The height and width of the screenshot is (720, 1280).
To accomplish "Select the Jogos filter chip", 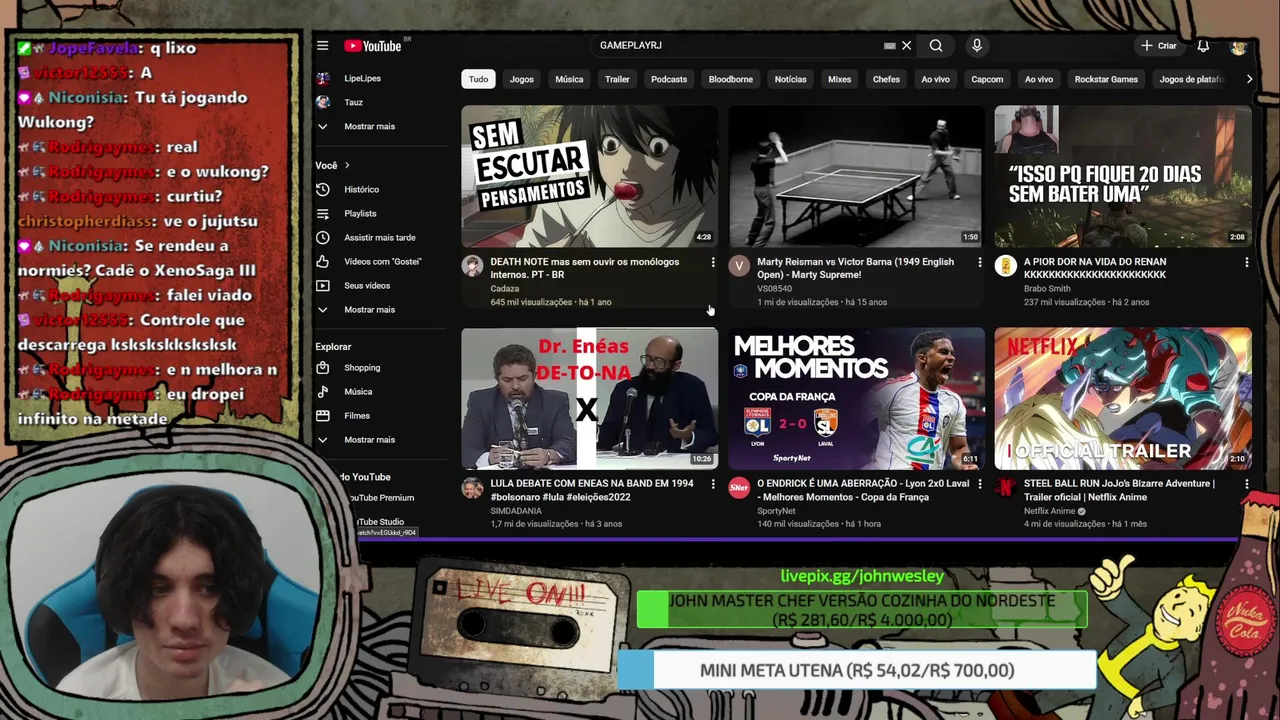I will point(522,79).
